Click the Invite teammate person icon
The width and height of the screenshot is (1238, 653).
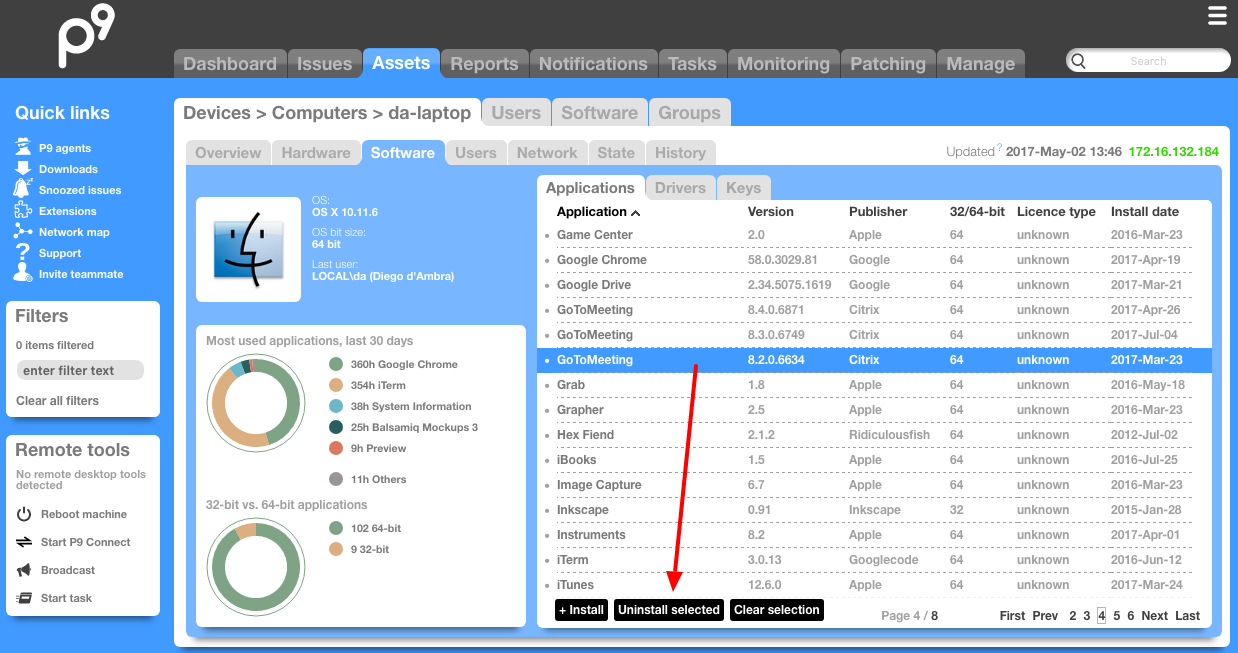(x=22, y=274)
